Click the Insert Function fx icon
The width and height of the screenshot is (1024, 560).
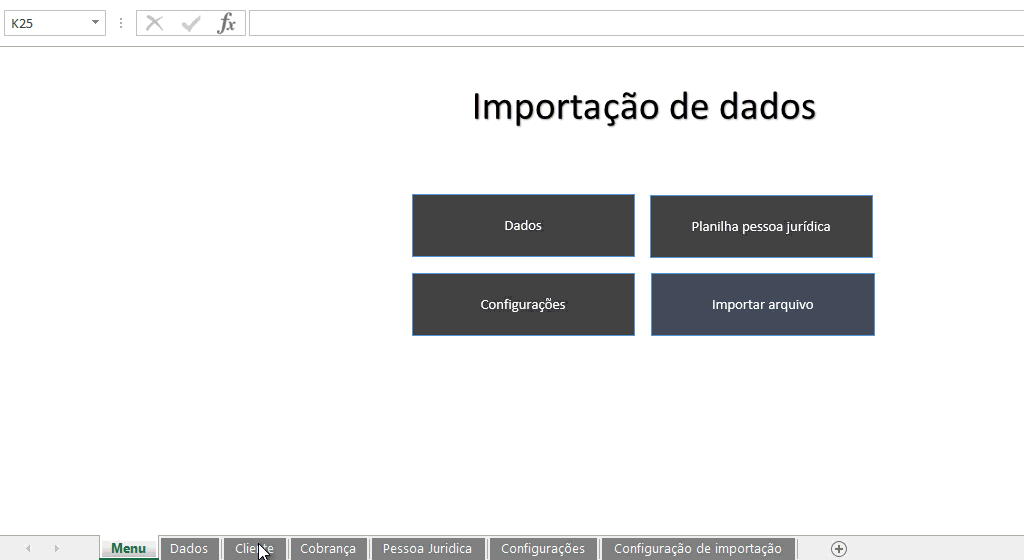[x=227, y=23]
